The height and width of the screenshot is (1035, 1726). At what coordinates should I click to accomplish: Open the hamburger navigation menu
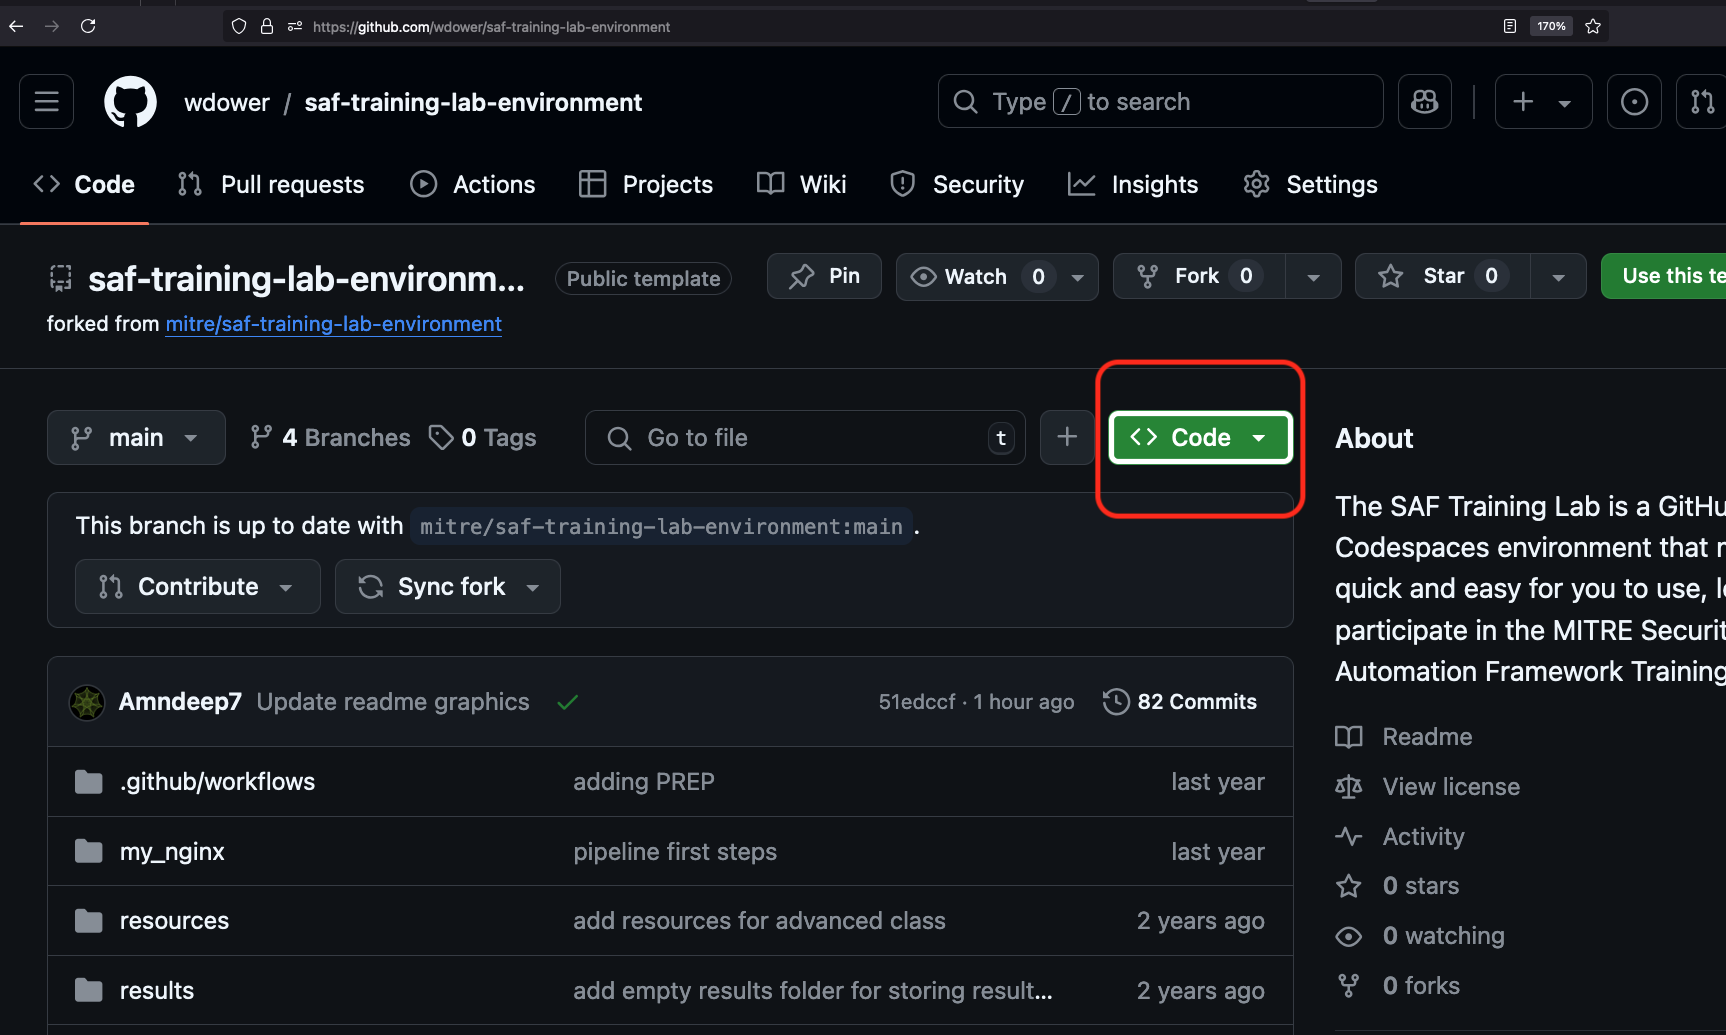(47, 102)
